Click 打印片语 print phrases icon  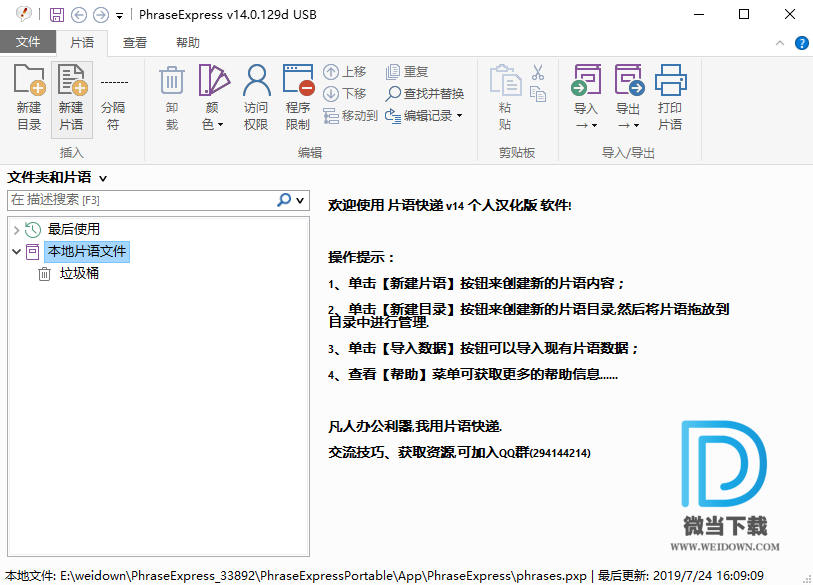click(x=670, y=80)
